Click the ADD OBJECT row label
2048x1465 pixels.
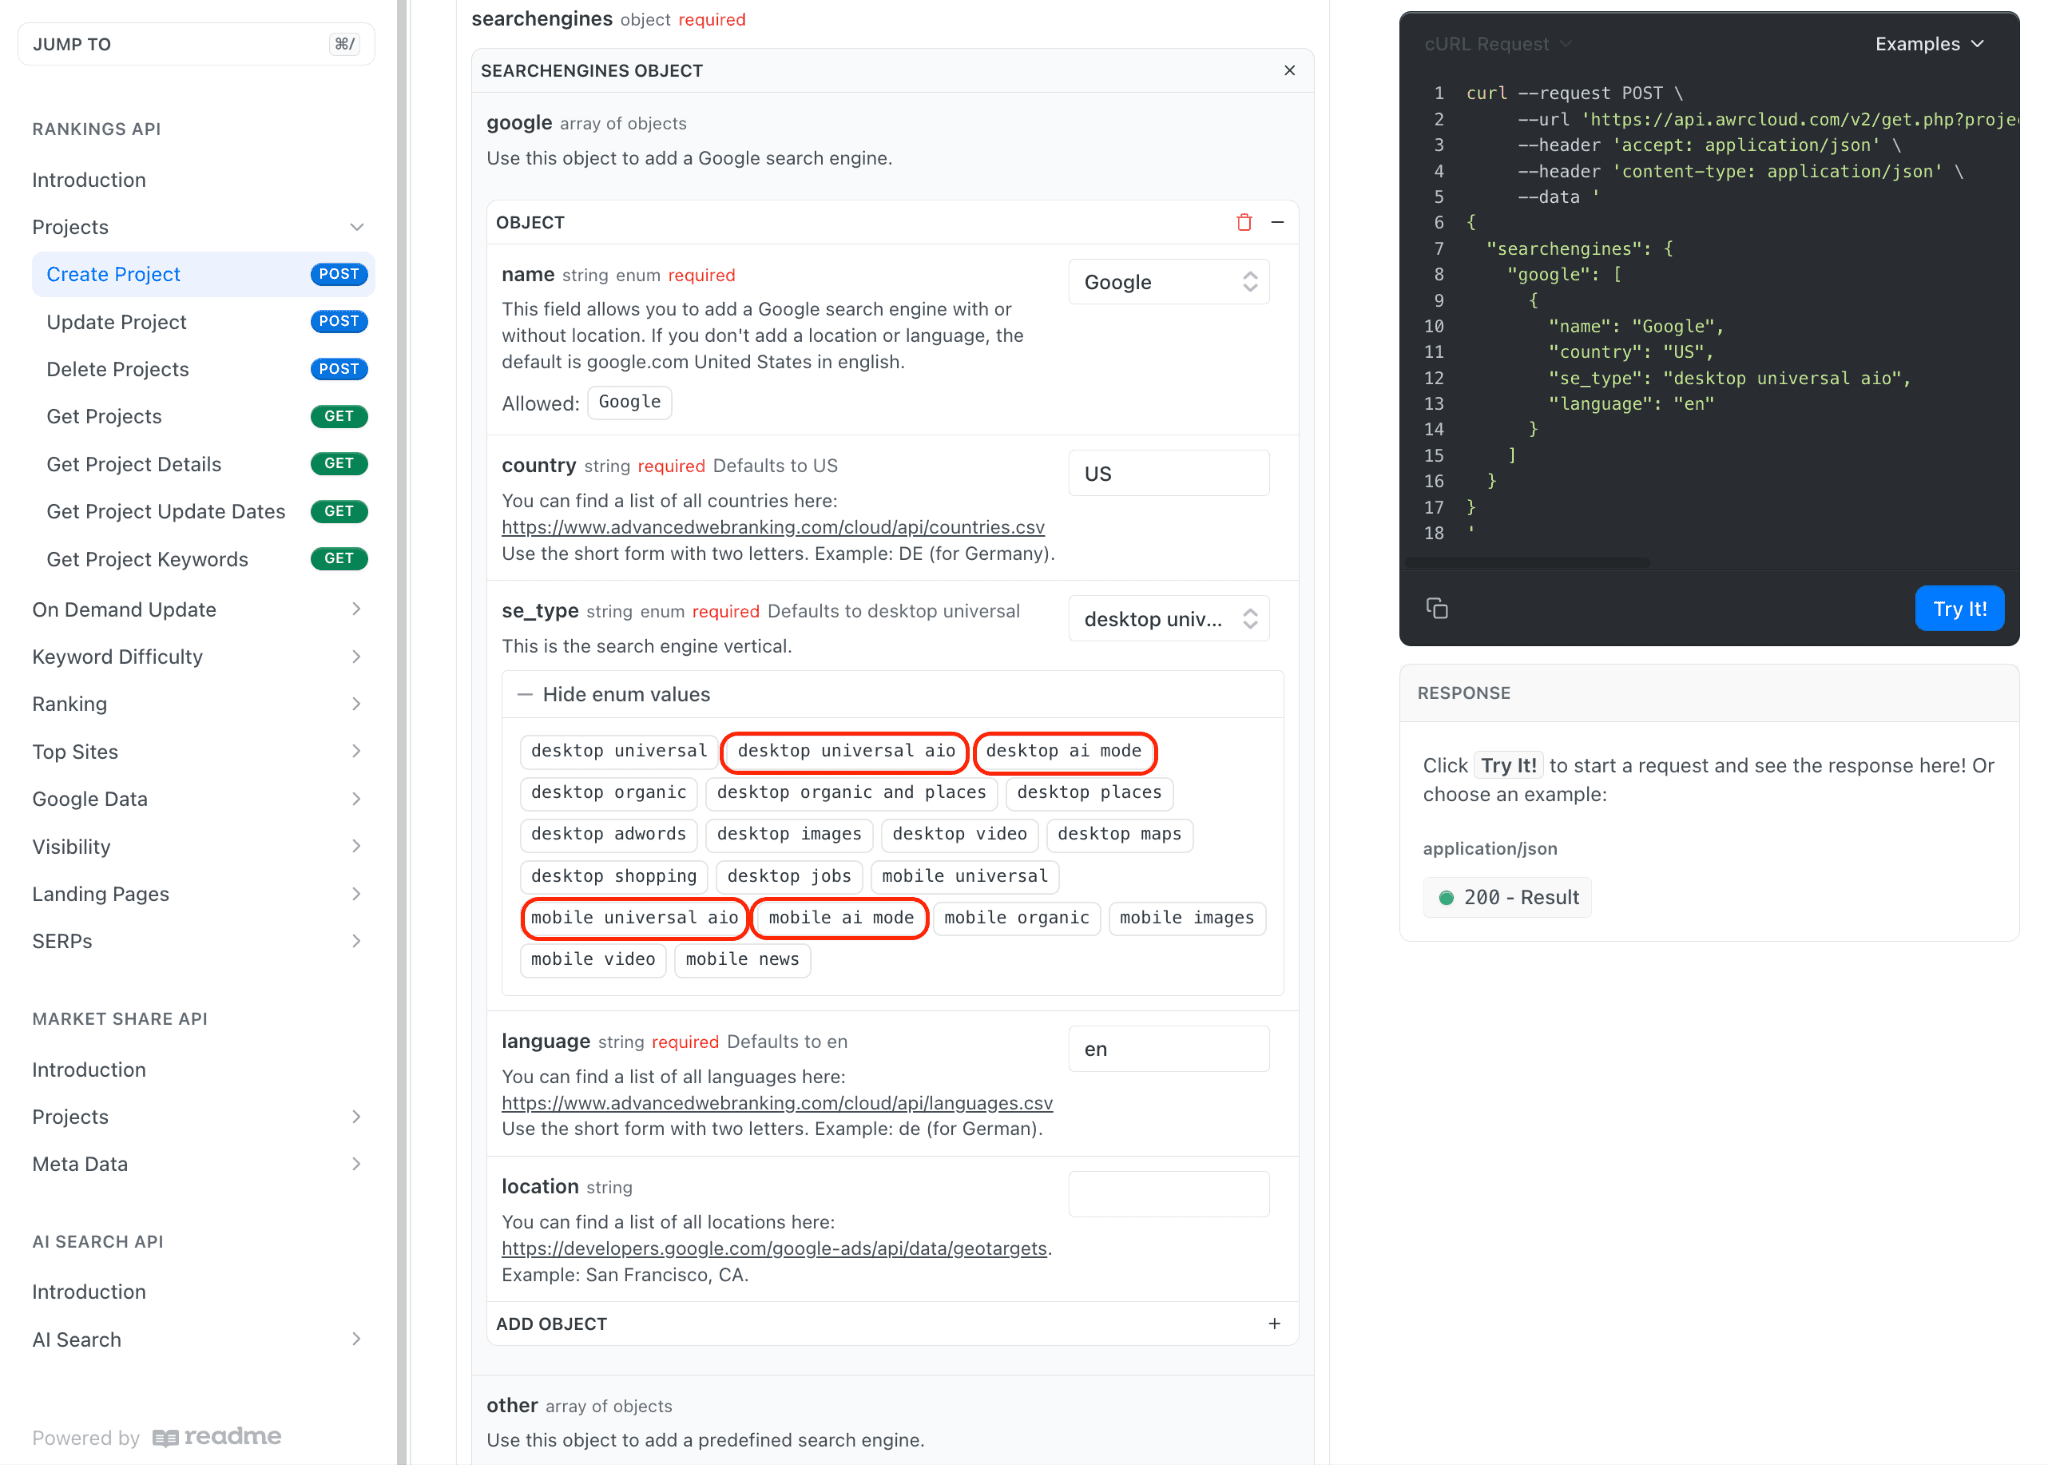pos(551,1323)
